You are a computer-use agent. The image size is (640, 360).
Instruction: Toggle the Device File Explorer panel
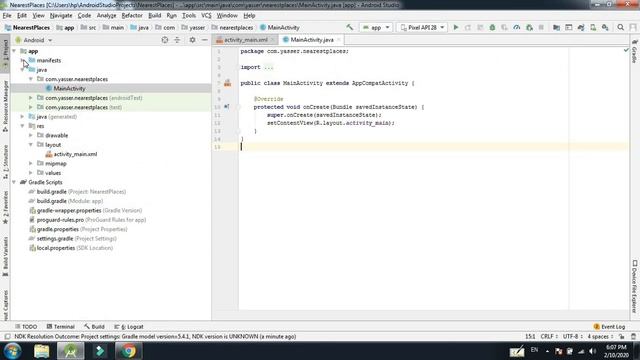[635, 287]
